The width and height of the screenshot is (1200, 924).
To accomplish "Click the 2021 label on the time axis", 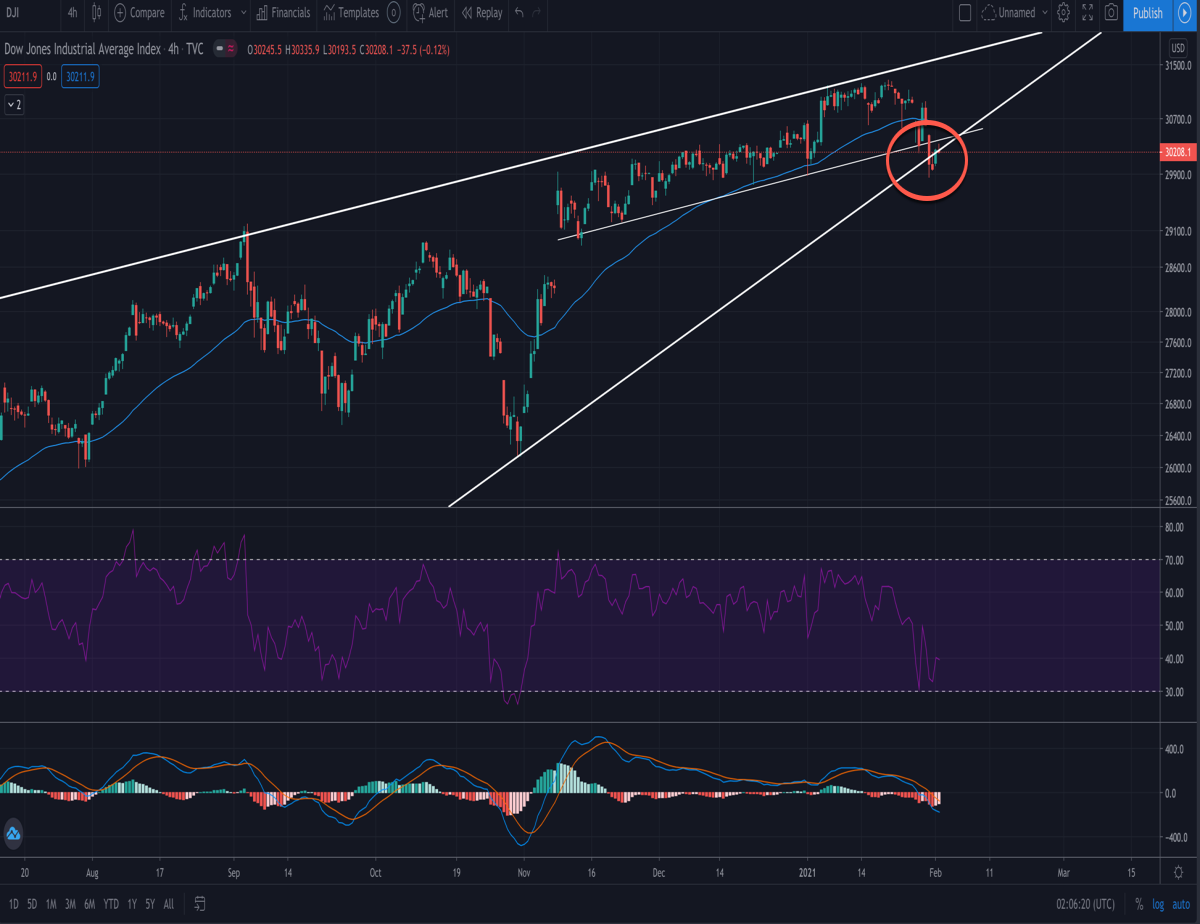I will pyautogui.click(x=807, y=872).
